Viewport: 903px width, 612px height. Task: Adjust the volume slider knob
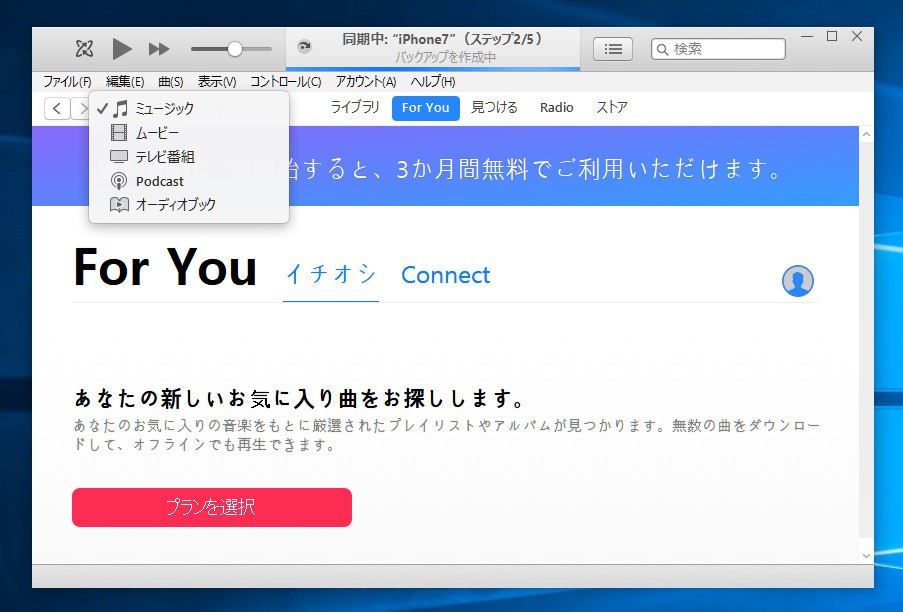pyautogui.click(x=234, y=49)
